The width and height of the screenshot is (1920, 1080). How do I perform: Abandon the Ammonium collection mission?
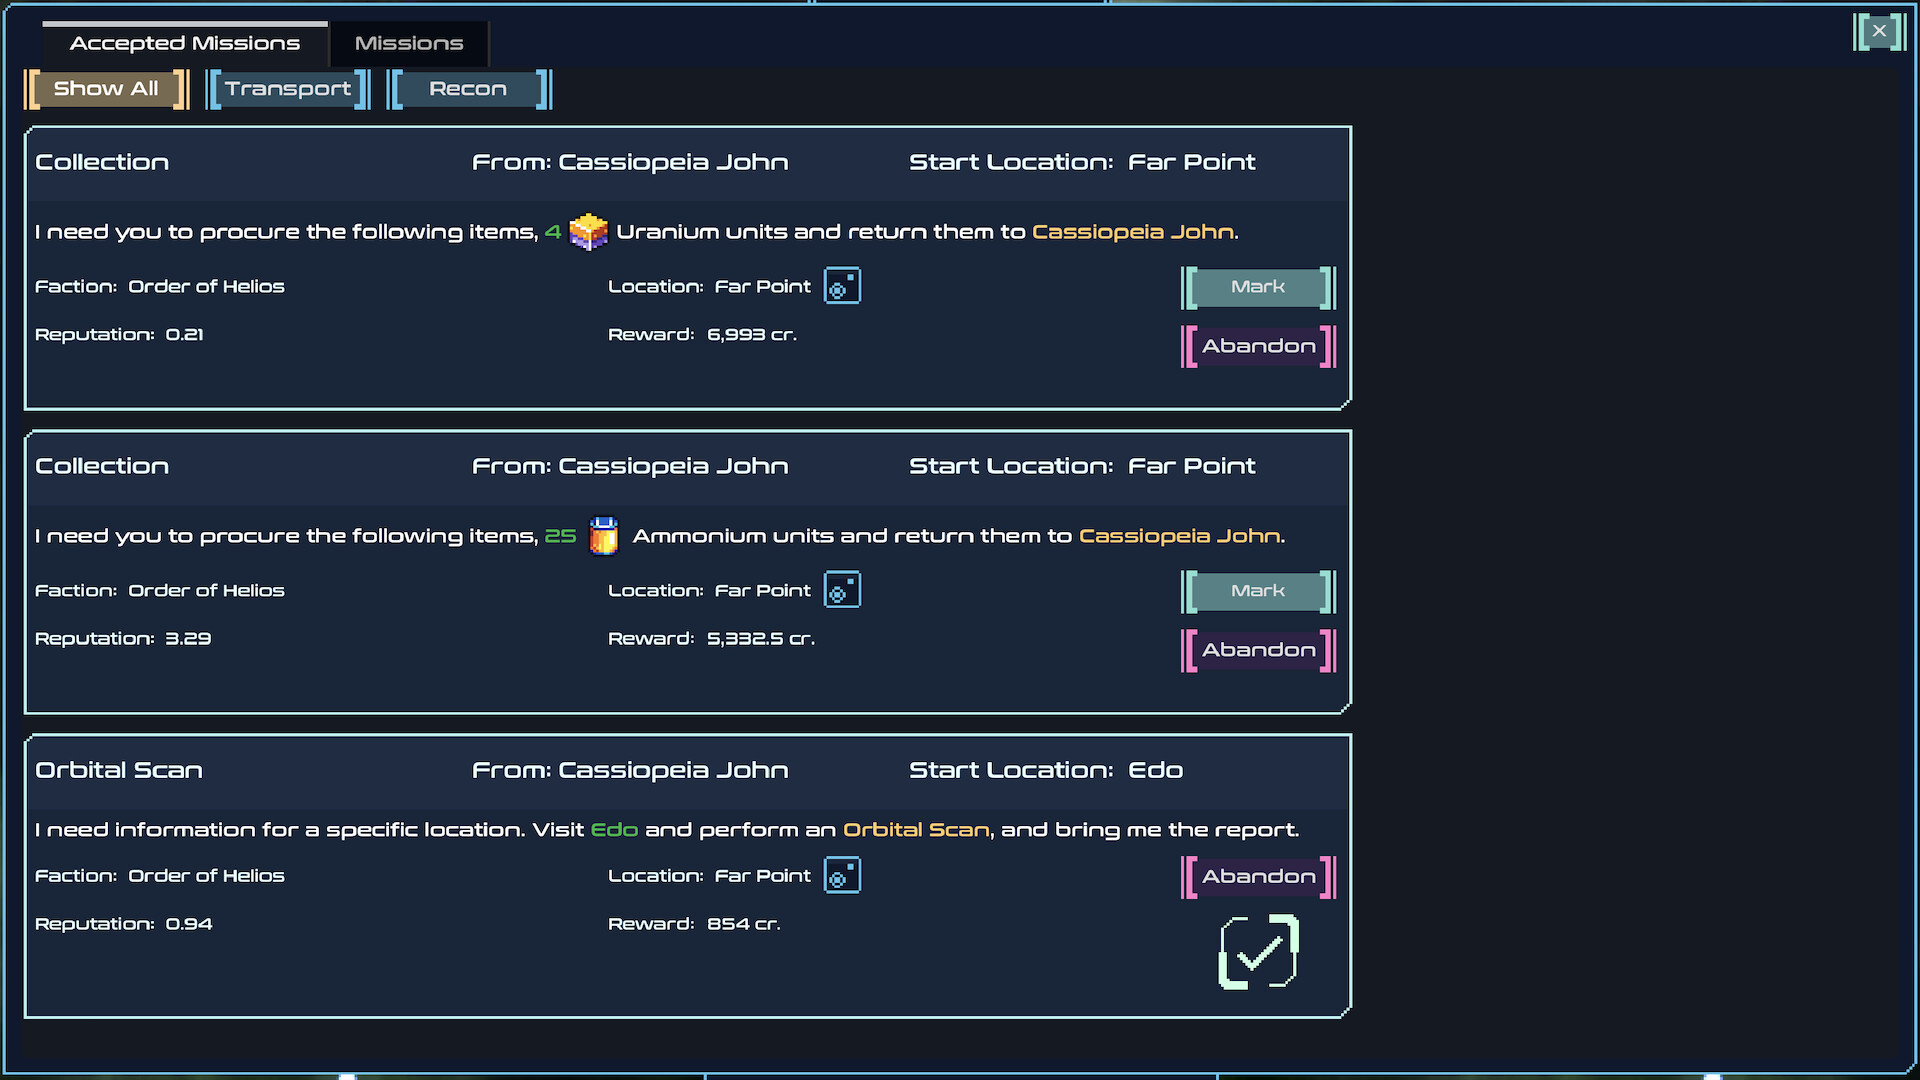click(1257, 650)
